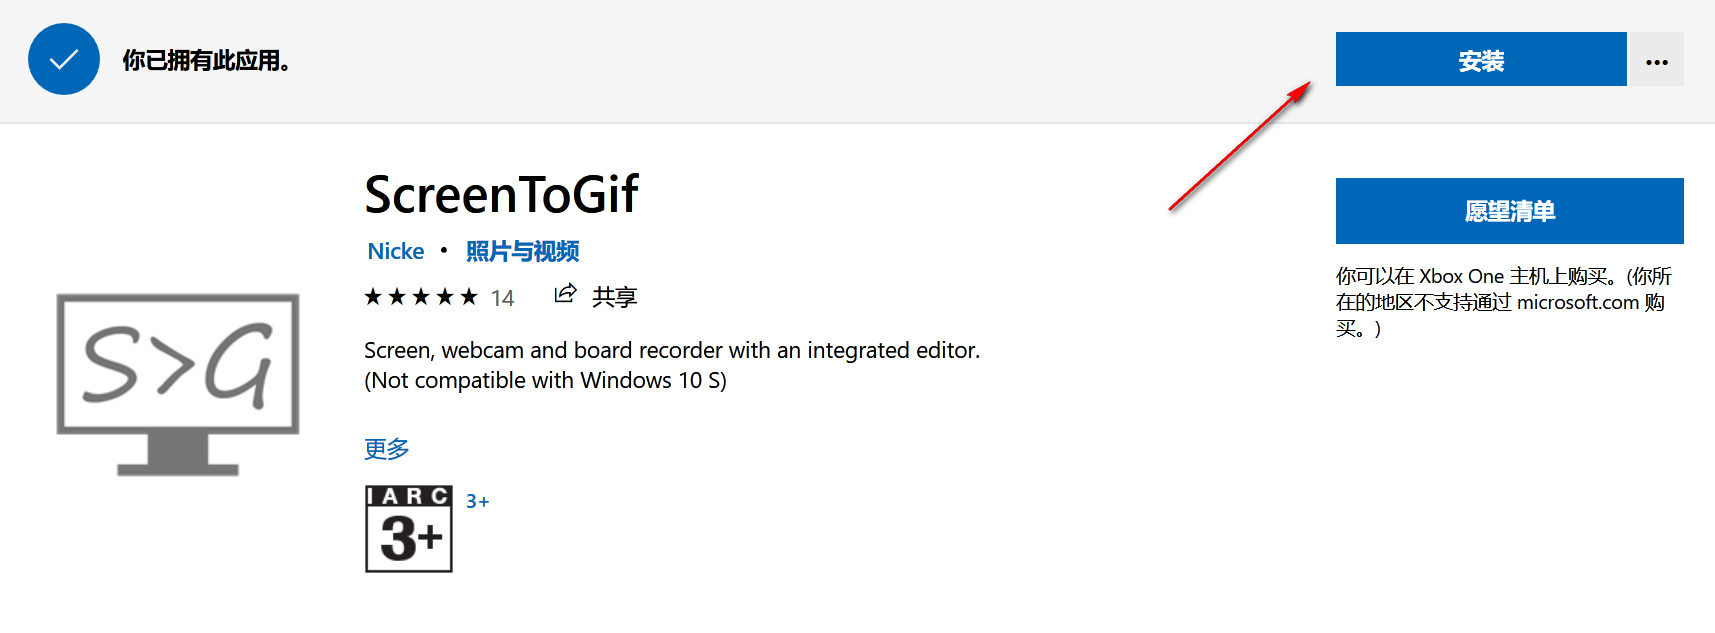Open the 照片与视频 category link
The image size is (1715, 633).
pyautogui.click(x=523, y=251)
